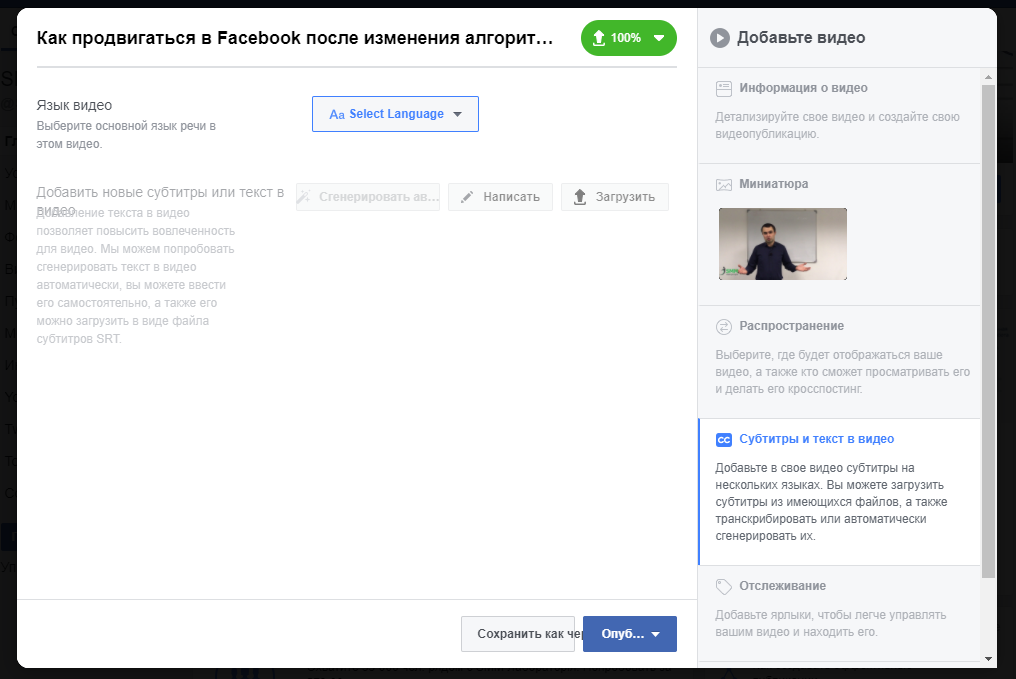
Task: Expand the Опуб... publish options arrow
Action: click(x=656, y=634)
